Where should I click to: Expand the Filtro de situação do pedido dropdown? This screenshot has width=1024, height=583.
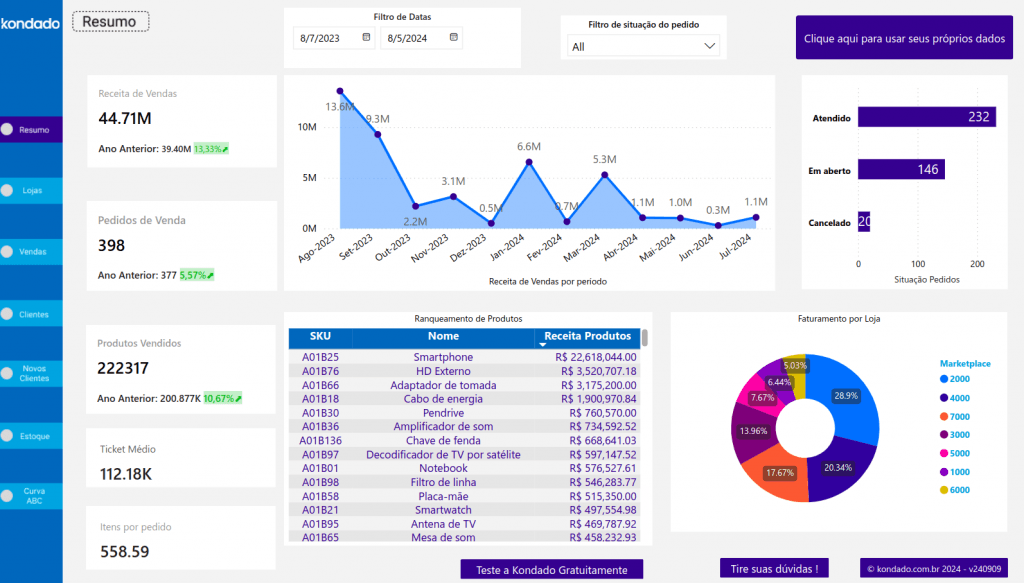710,46
